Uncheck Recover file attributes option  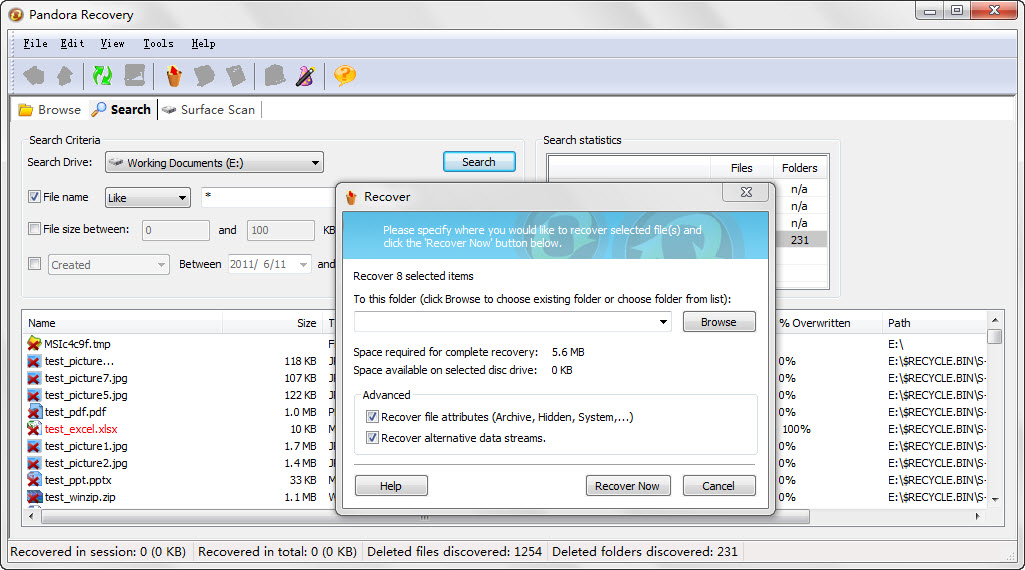click(372, 416)
